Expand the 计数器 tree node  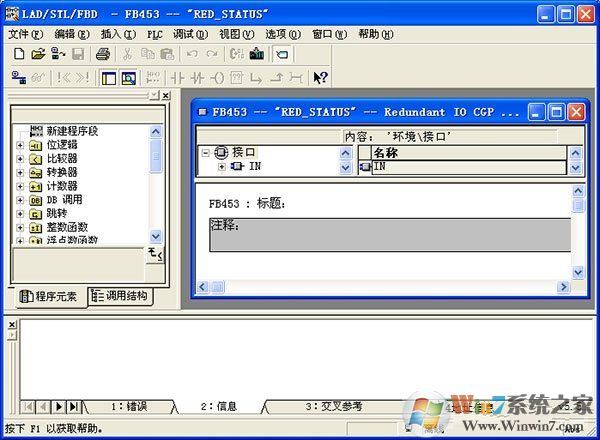pyautogui.click(x=20, y=186)
